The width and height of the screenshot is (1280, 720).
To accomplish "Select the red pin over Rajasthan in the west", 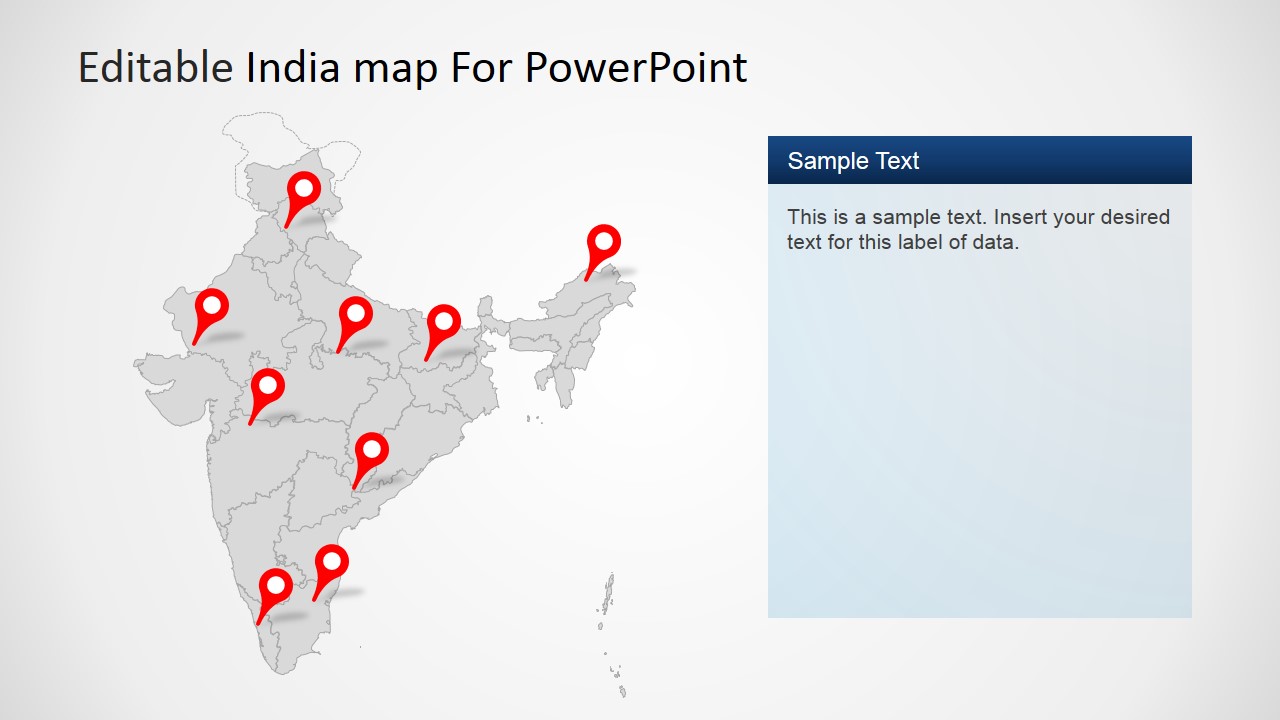I will (x=210, y=316).
